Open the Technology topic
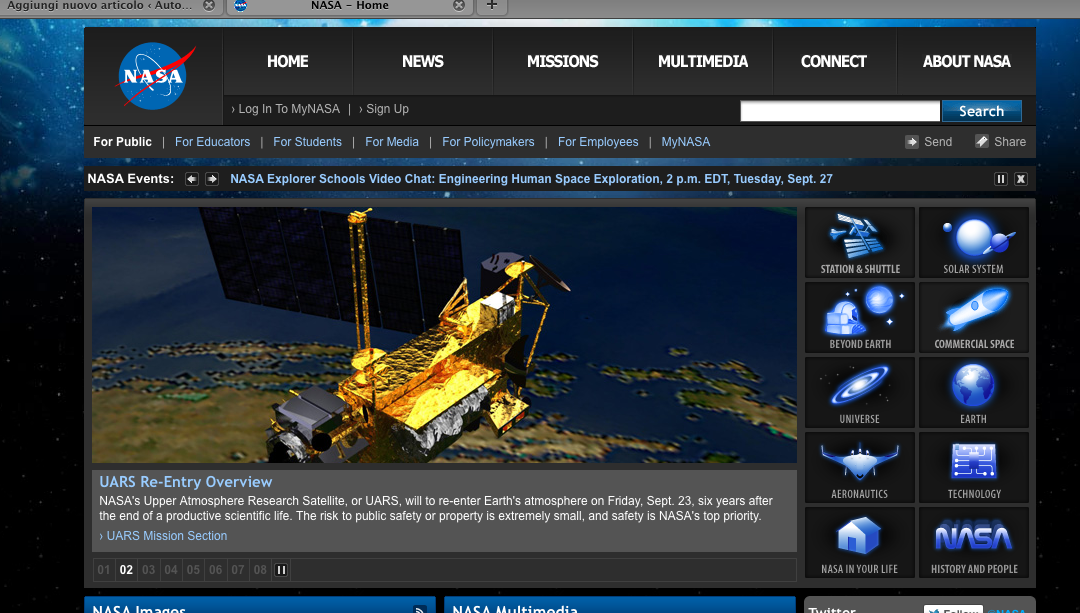This screenshot has height=613, width=1080. (973, 468)
